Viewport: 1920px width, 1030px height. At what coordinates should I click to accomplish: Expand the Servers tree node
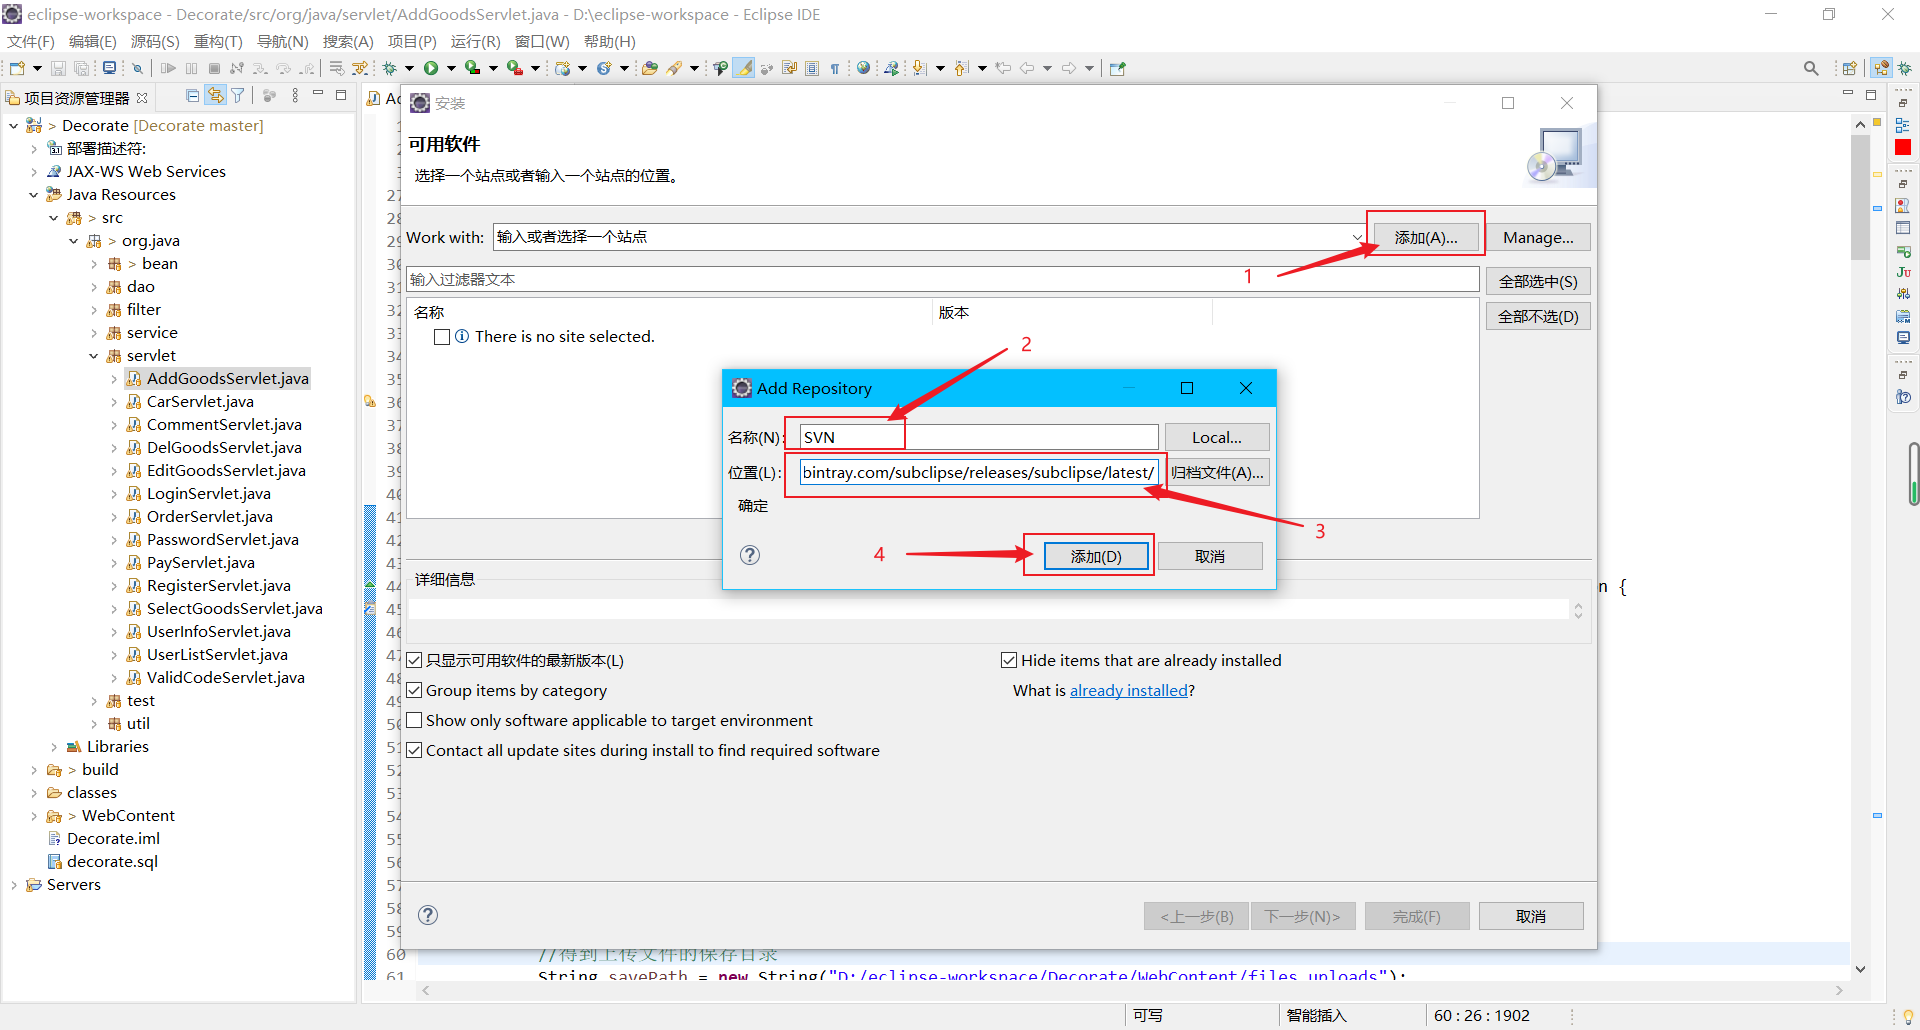[x=14, y=884]
